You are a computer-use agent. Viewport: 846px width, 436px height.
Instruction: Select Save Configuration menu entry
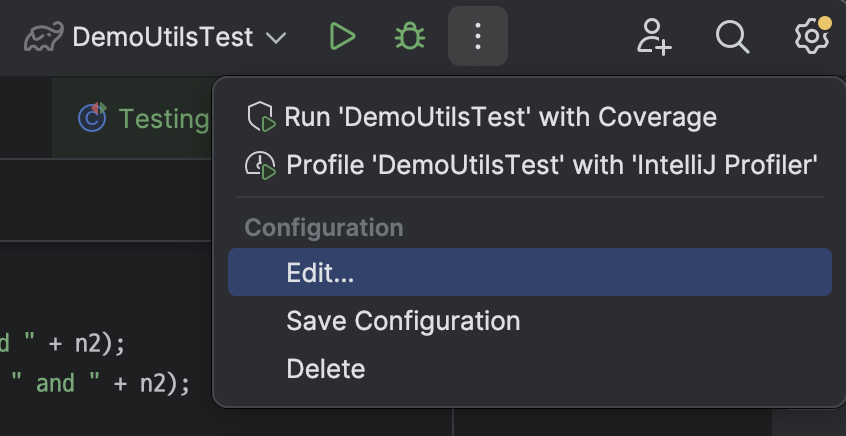click(403, 321)
